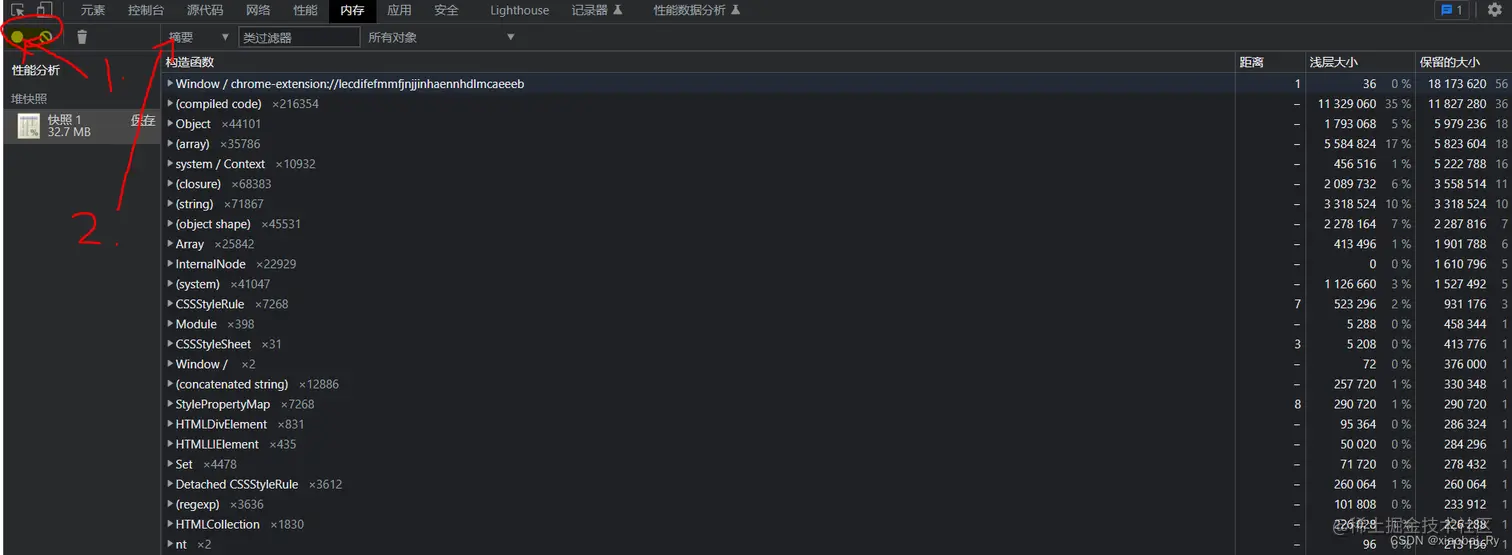The height and width of the screenshot is (555, 1512).
Task: Expand the HTMLLIElement ×435 row
Action: point(170,444)
